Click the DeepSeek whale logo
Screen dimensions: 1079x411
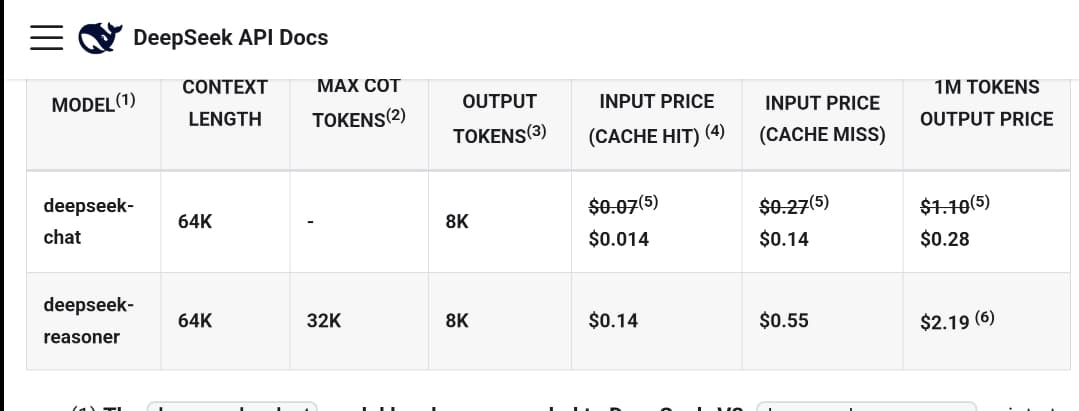tap(100, 38)
